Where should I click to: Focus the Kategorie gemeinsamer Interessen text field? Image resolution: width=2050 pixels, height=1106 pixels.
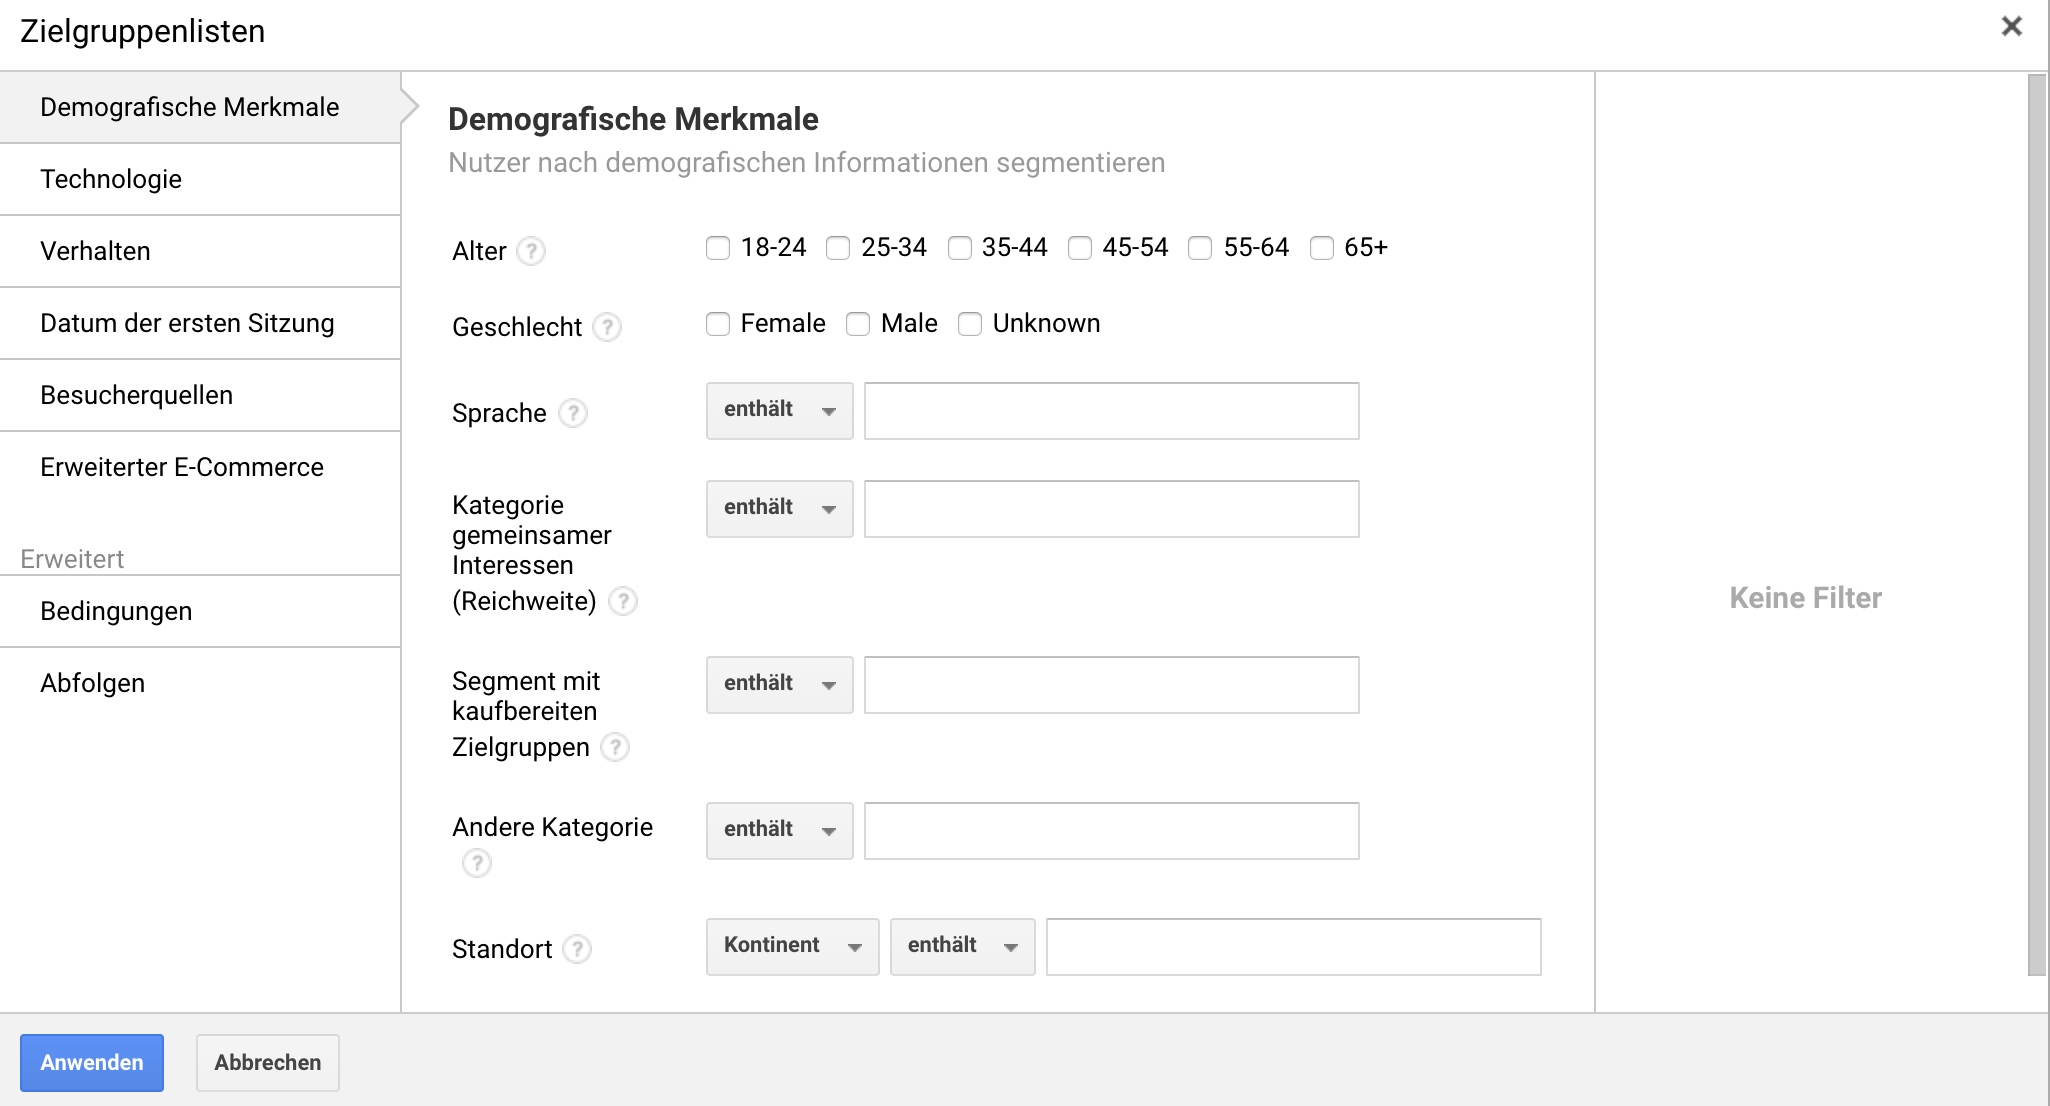[x=1112, y=509]
